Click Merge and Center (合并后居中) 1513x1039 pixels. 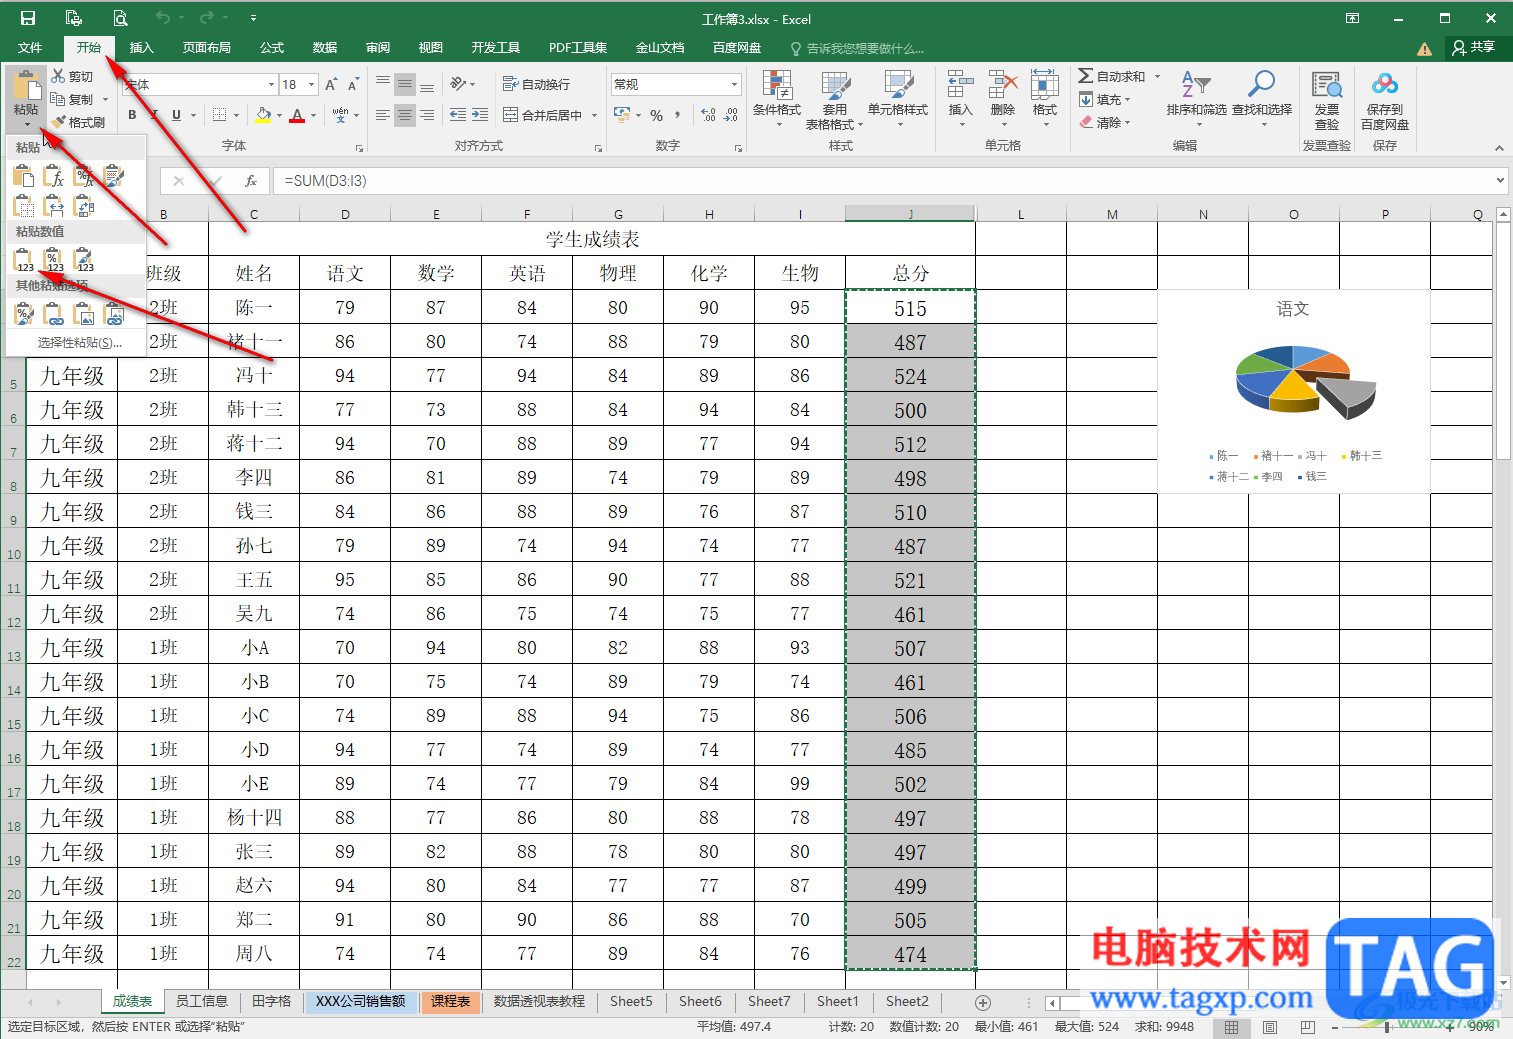tap(543, 116)
